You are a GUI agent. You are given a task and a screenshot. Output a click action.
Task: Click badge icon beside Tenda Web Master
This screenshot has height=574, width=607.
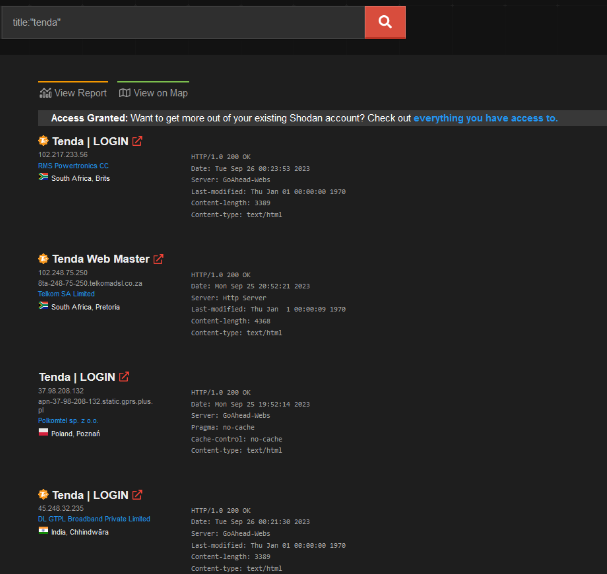[43, 259]
